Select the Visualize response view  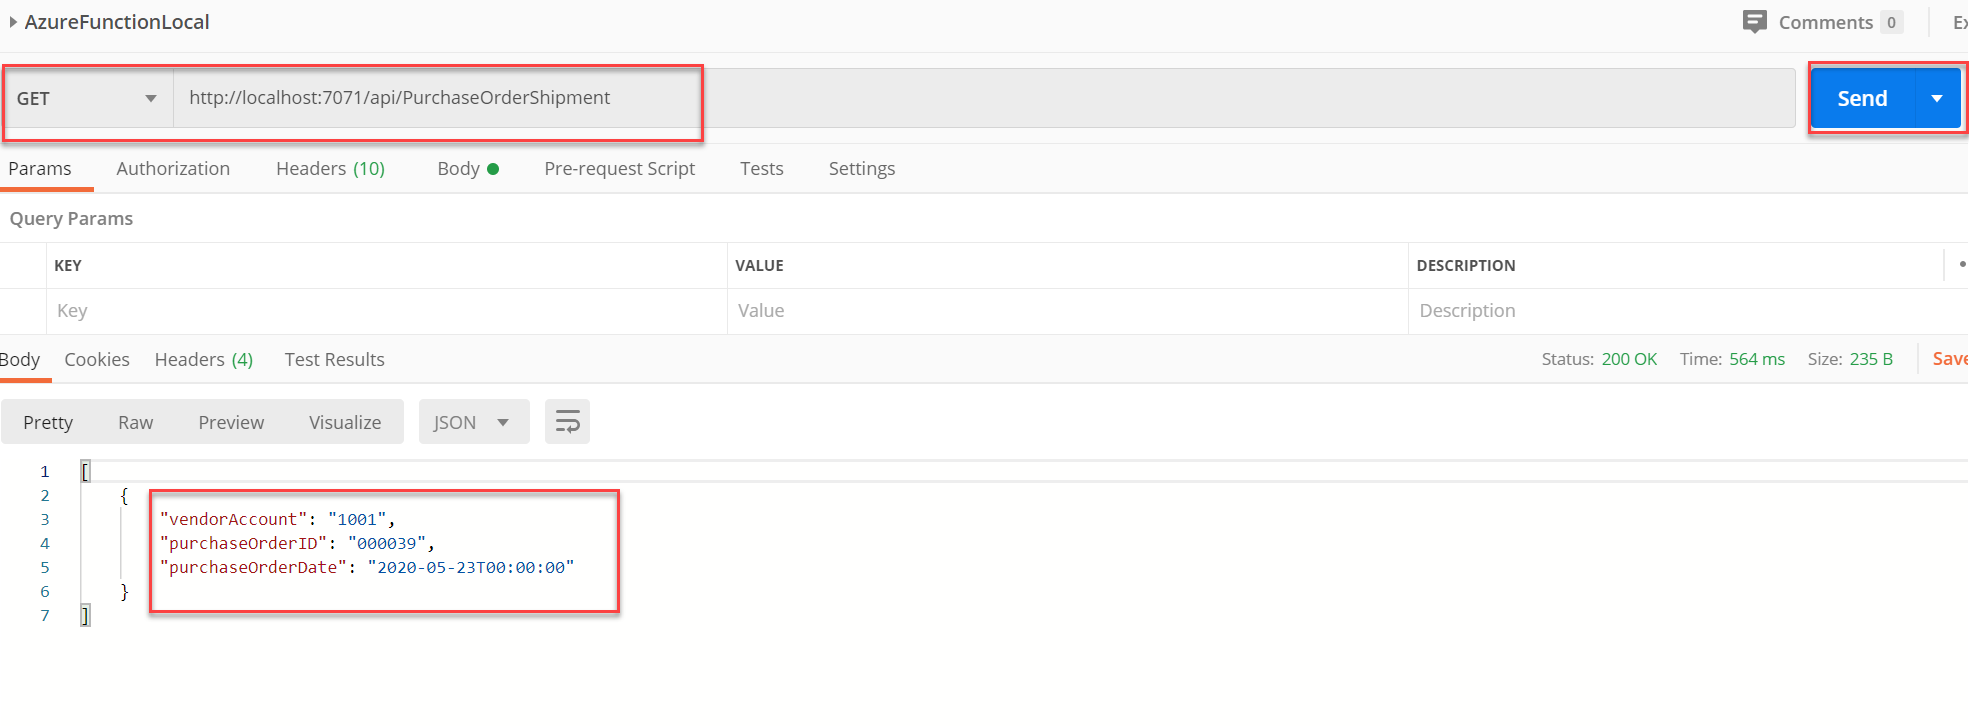coord(345,422)
